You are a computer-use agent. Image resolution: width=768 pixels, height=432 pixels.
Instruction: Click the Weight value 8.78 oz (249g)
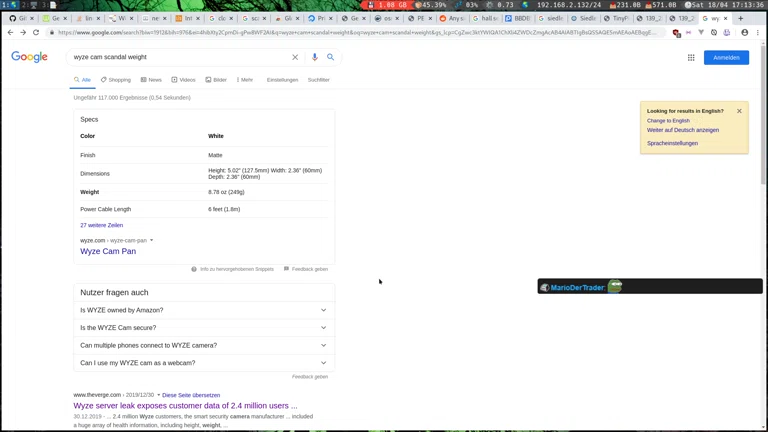(x=226, y=192)
